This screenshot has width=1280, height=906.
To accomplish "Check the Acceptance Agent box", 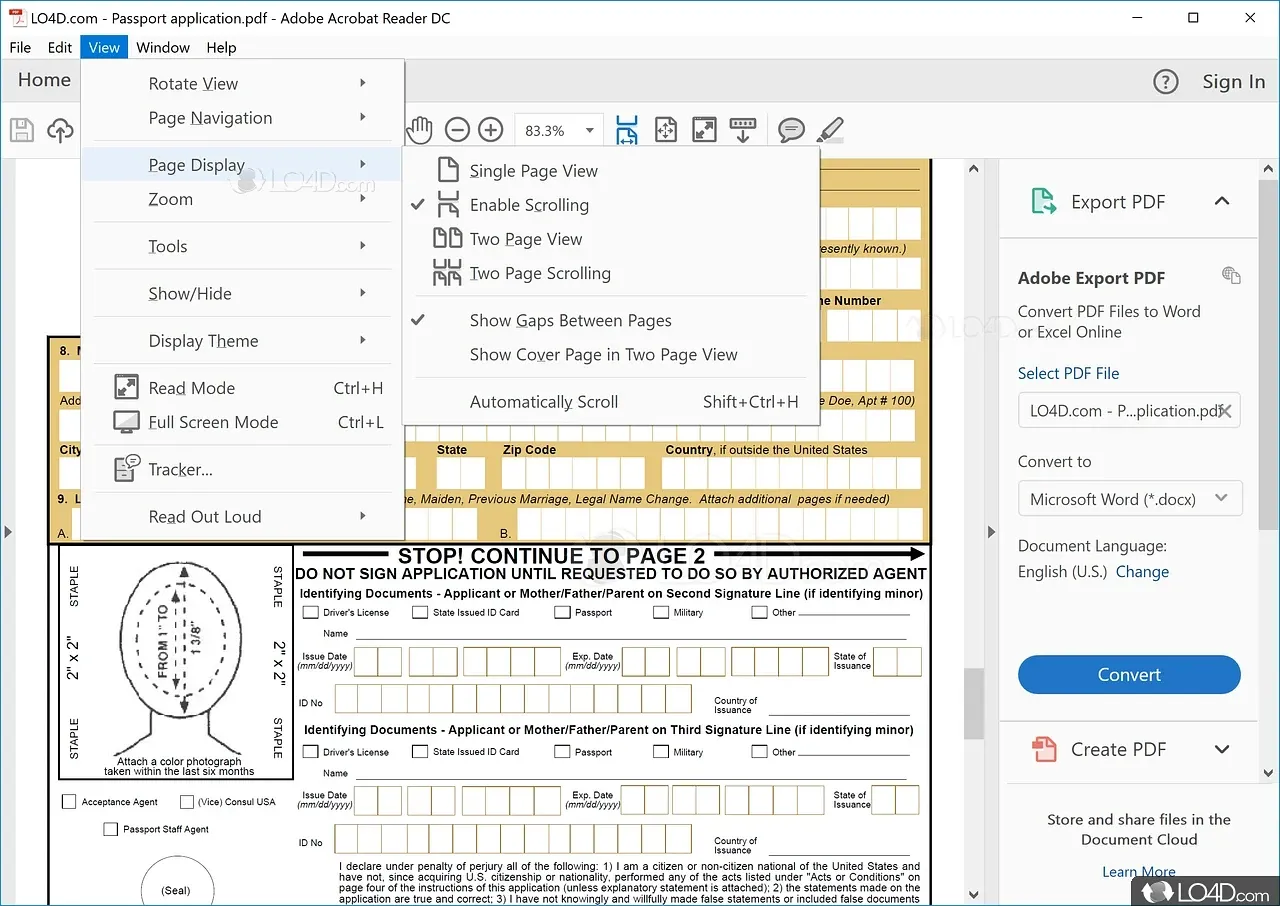I will tap(69, 802).
